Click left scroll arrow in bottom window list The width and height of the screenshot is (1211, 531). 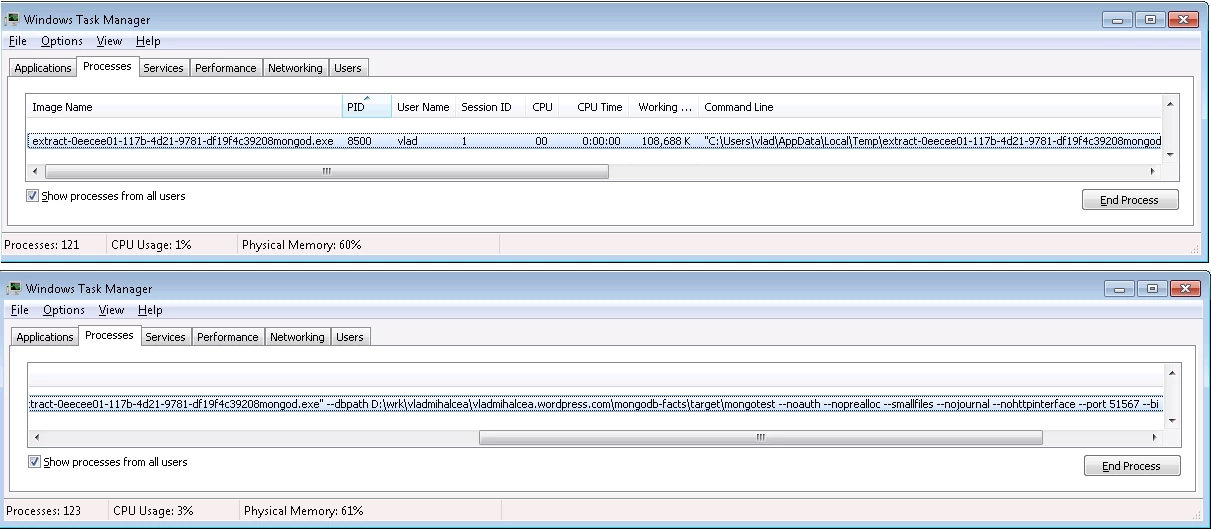[38, 438]
